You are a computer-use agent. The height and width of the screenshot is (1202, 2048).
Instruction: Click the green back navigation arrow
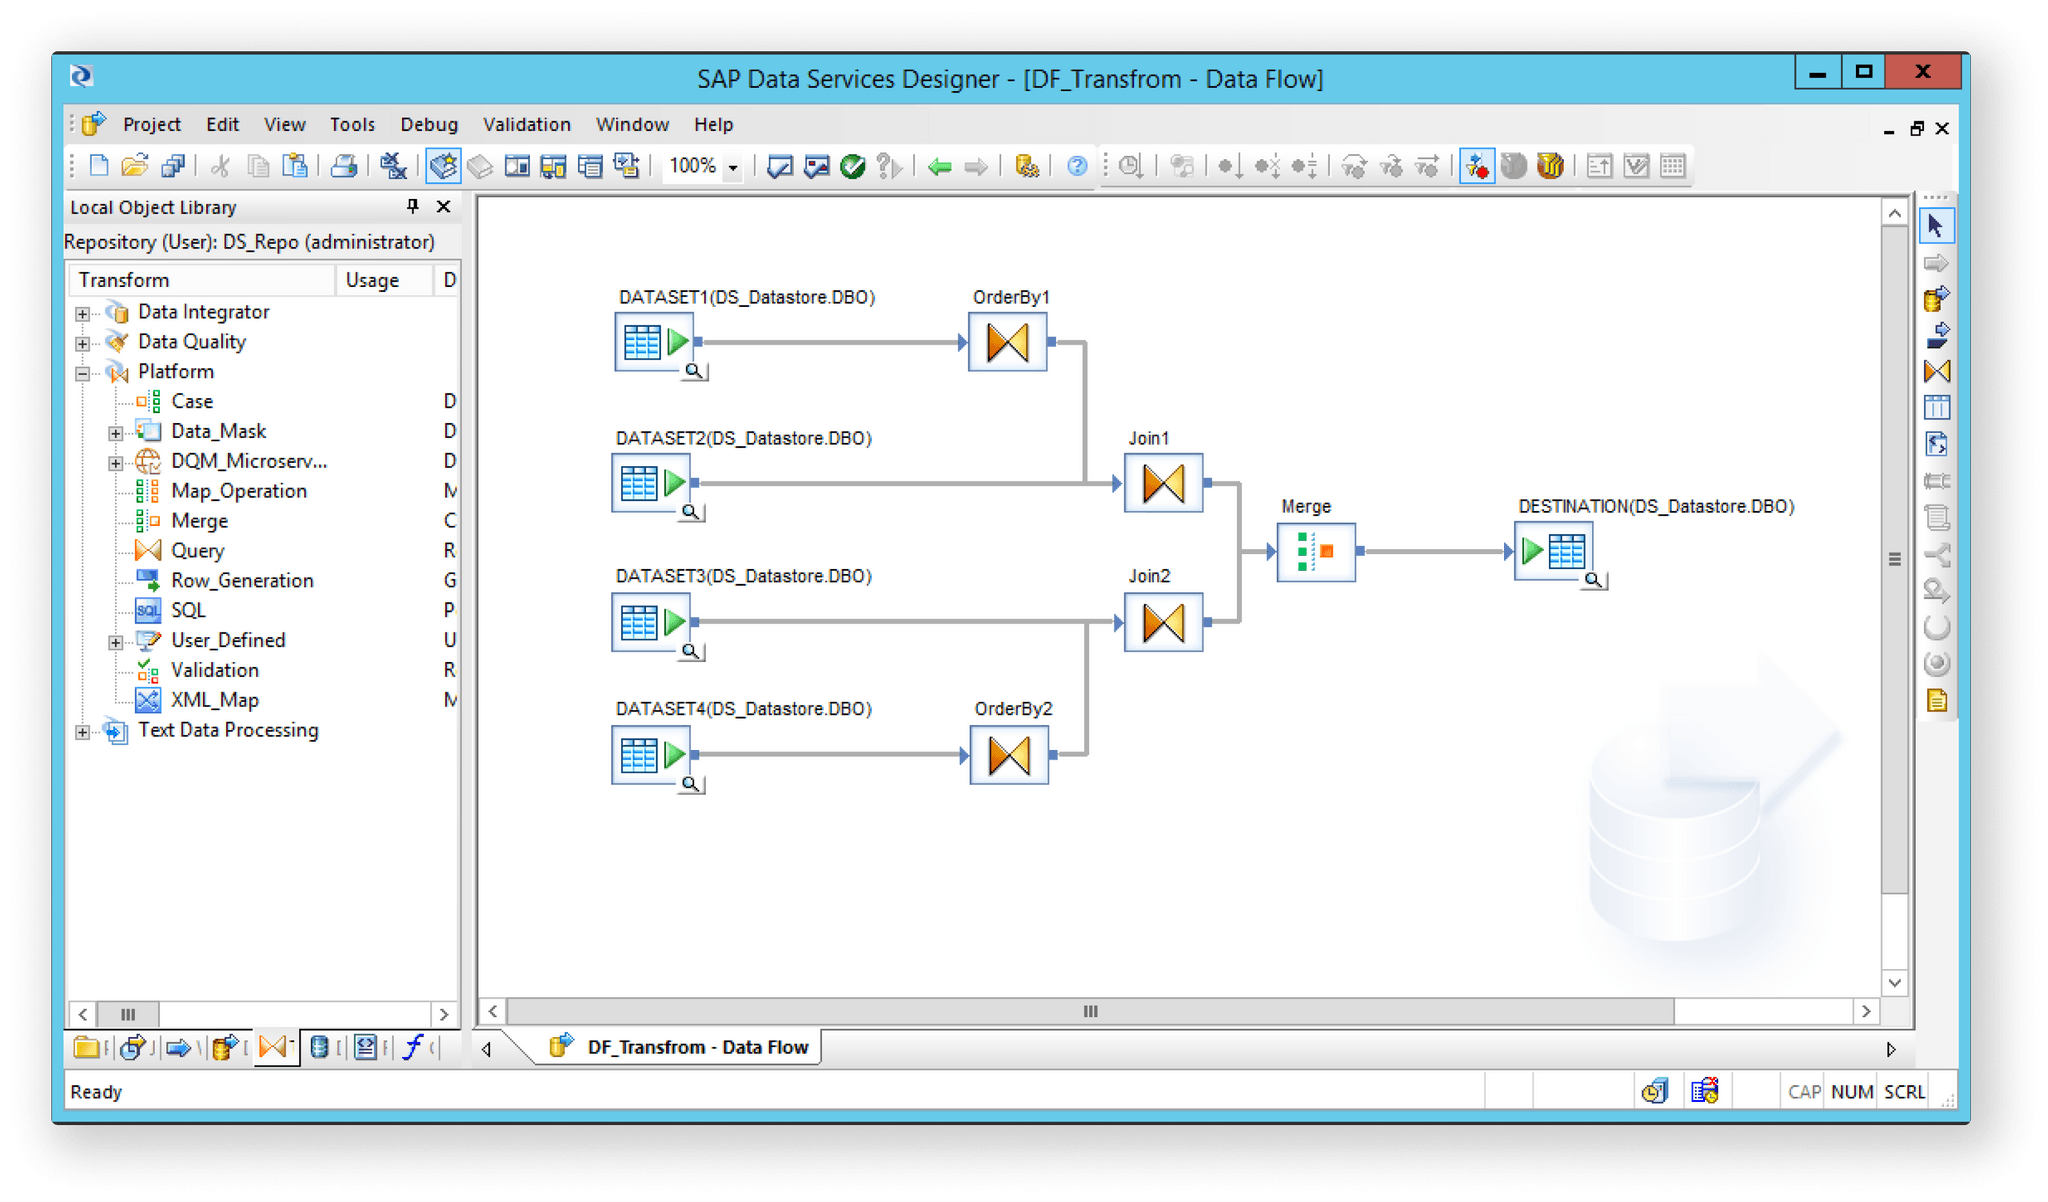point(938,166)
